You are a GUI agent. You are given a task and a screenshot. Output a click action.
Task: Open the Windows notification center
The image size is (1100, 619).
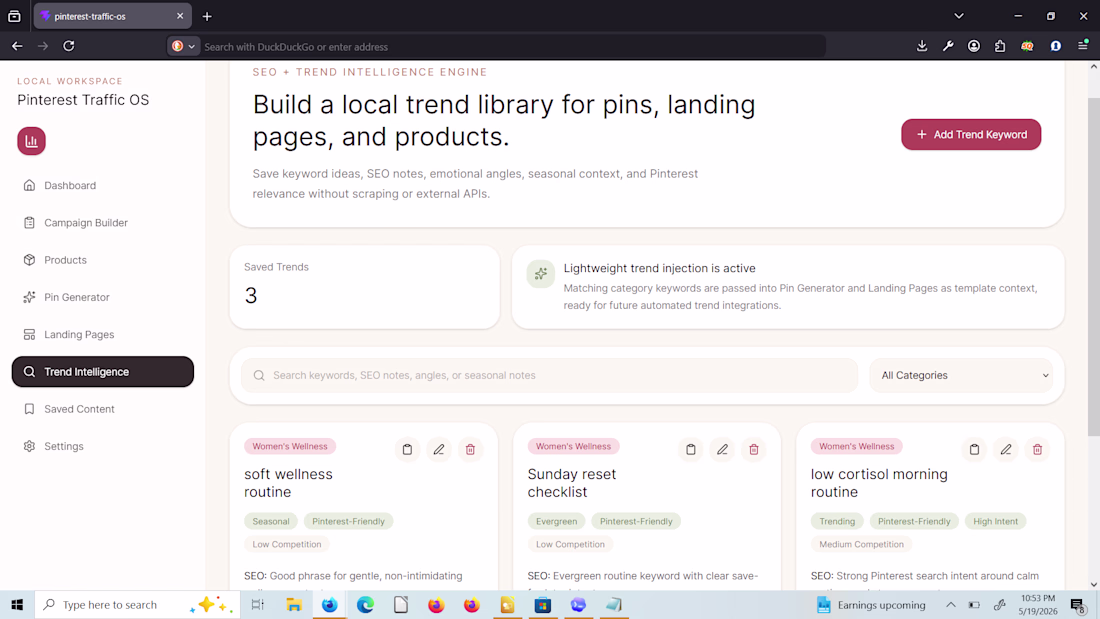pyautogui.click(x=1078, y=604)
